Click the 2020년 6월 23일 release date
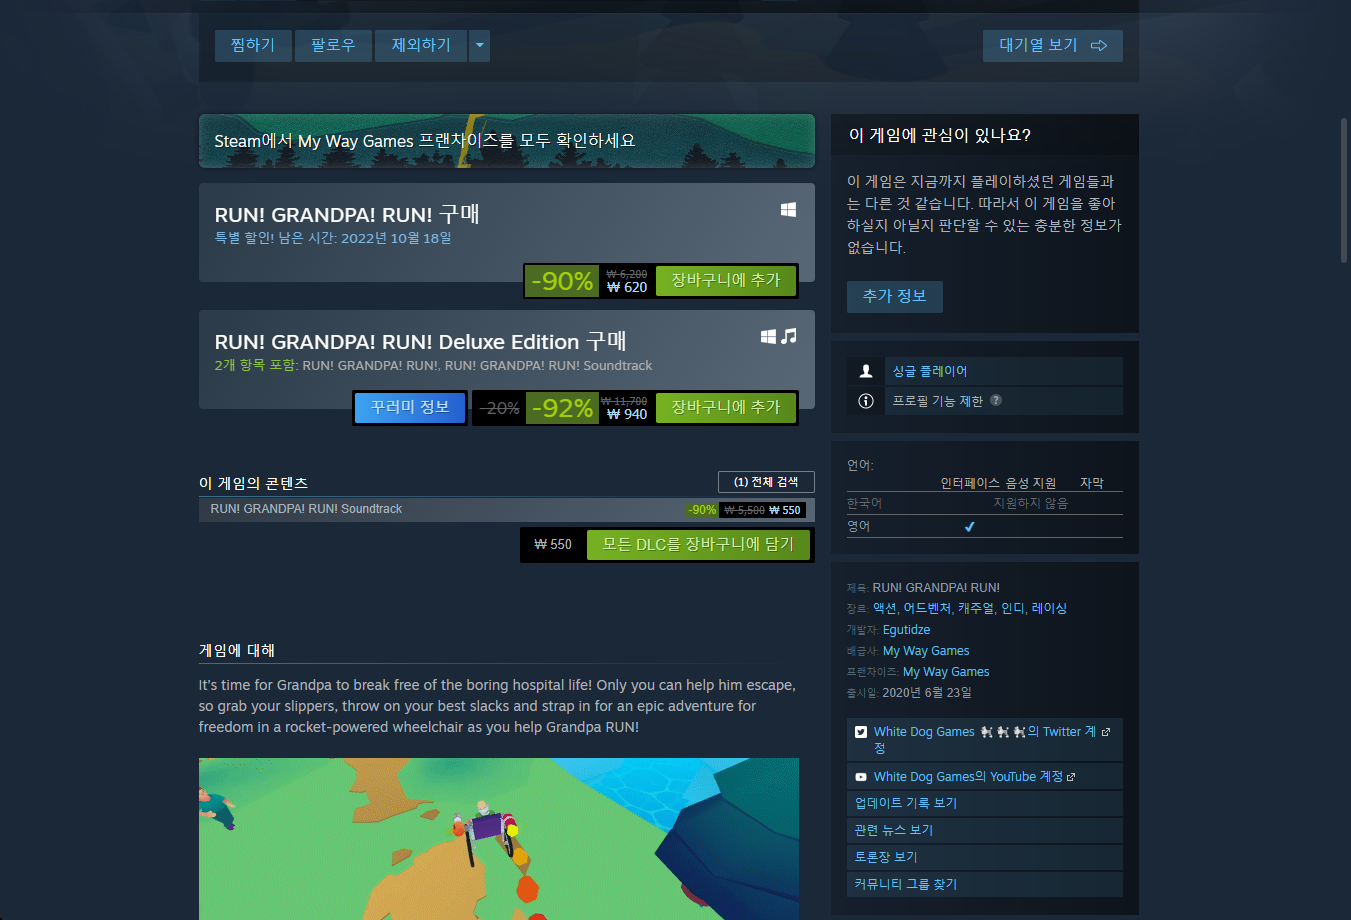Image resolution: width=1351 pixels, height=920 pixels. 927,693
